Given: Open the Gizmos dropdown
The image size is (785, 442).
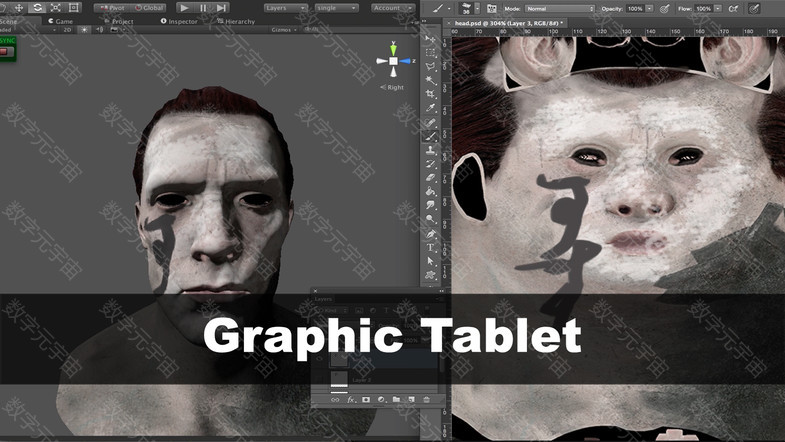Looking at the screenshot, I should 284,30.
